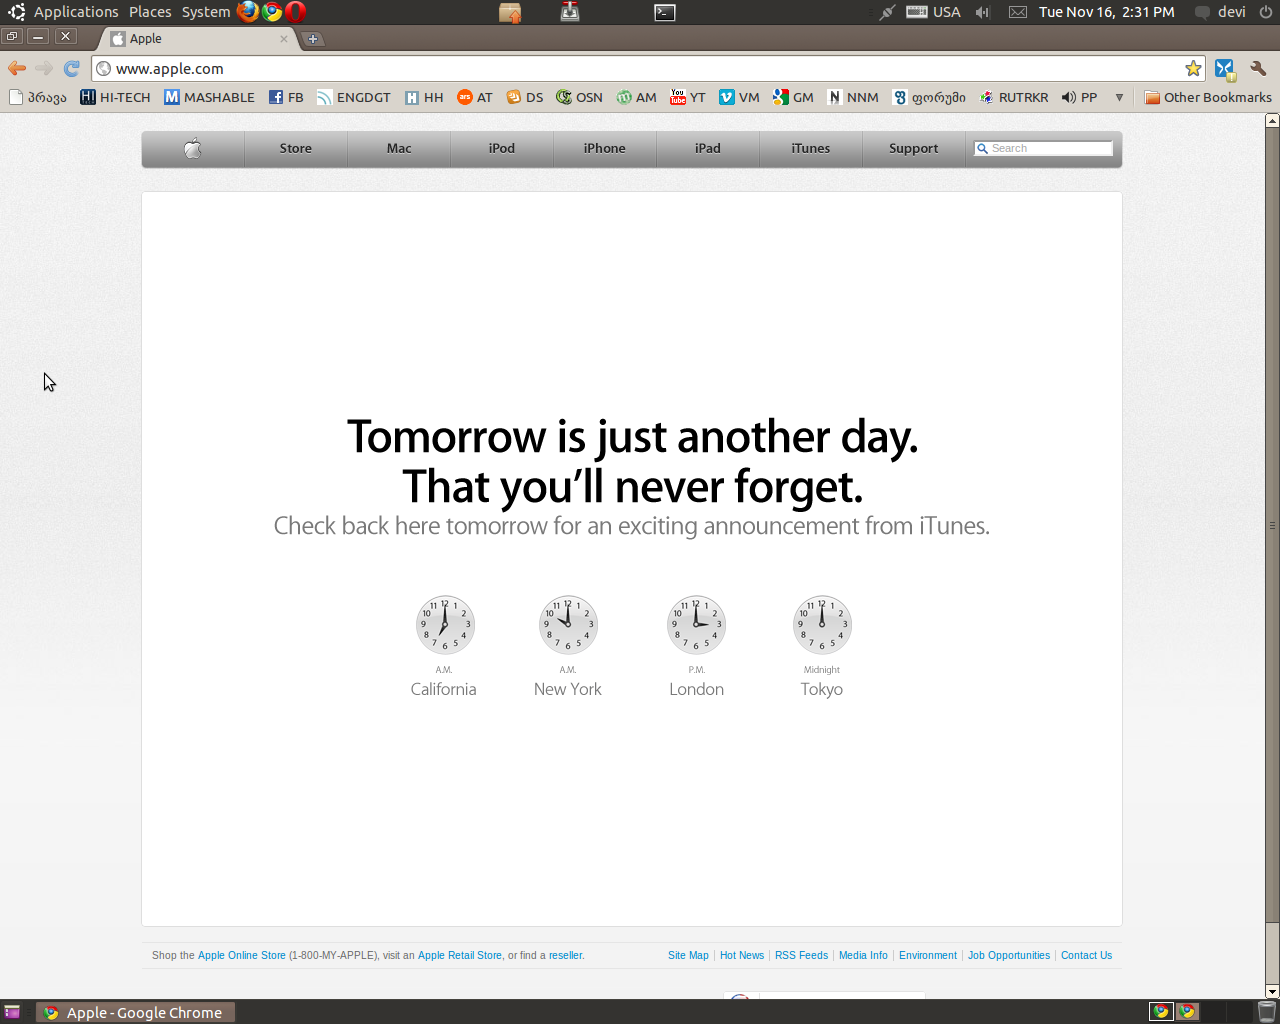Open the Hot News footer link
1280x1024 pixels.
741,955
